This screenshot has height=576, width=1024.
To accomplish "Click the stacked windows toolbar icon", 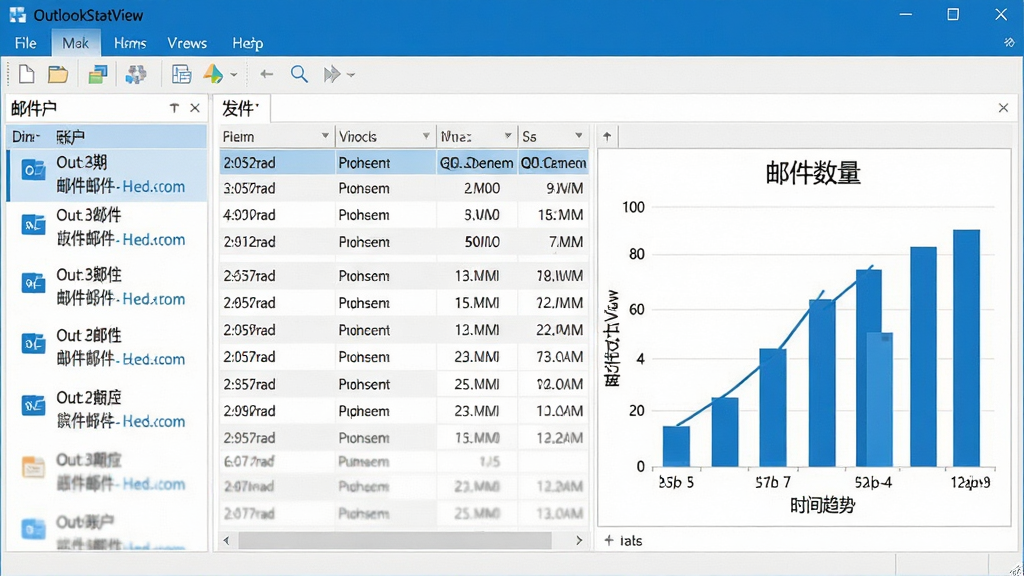I will [x=98, y=74].
